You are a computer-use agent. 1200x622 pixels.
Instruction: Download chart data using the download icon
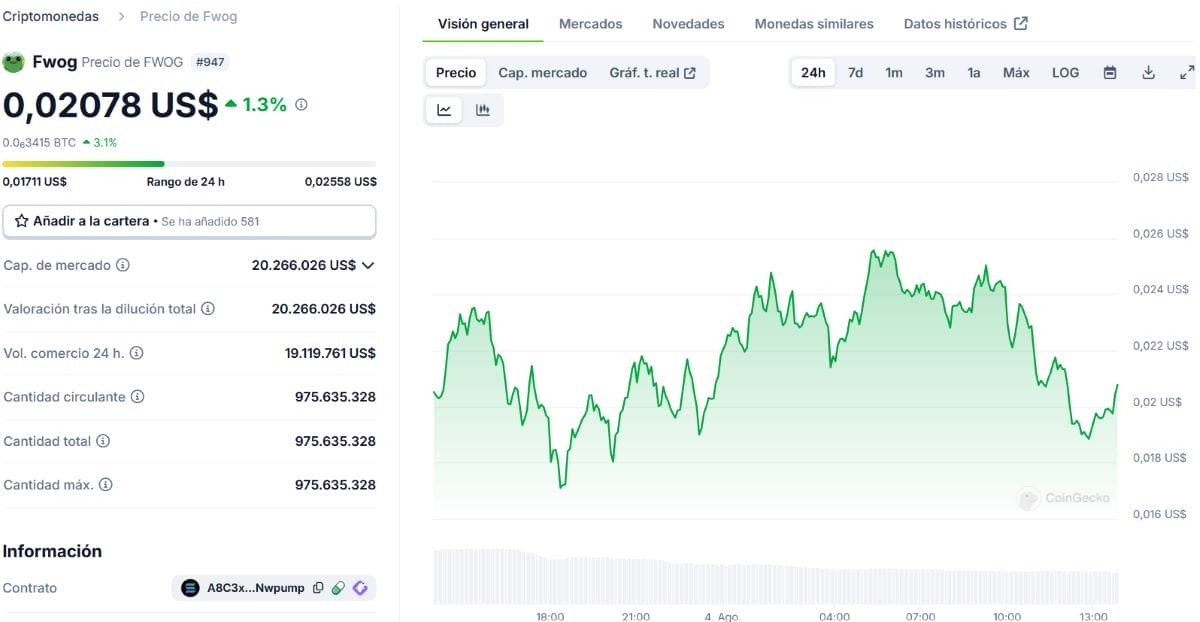(x=1148, y=73)
